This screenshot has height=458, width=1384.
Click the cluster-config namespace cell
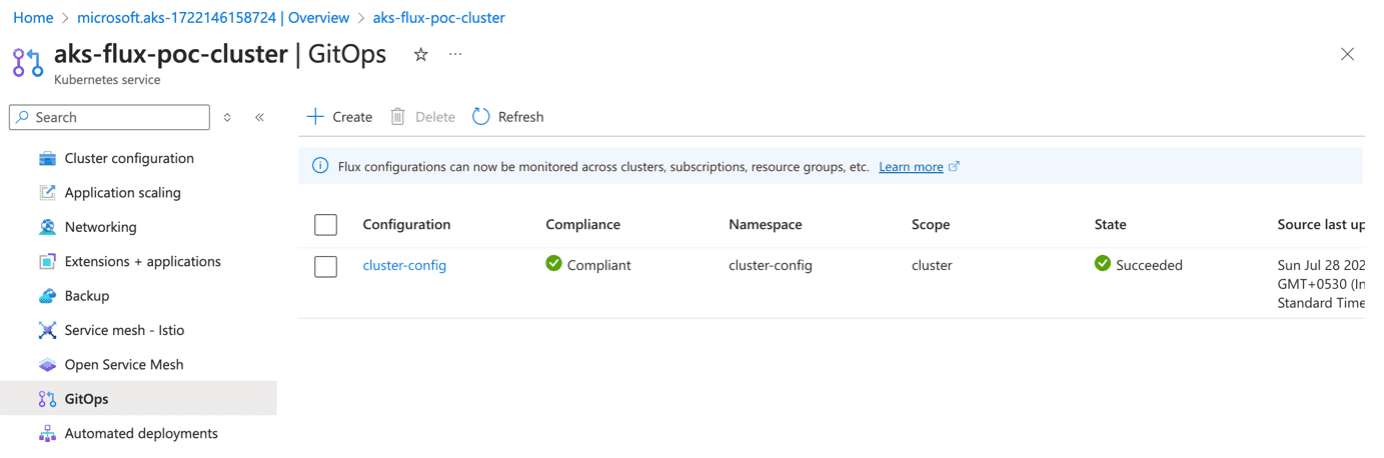[x=770, y=265]
